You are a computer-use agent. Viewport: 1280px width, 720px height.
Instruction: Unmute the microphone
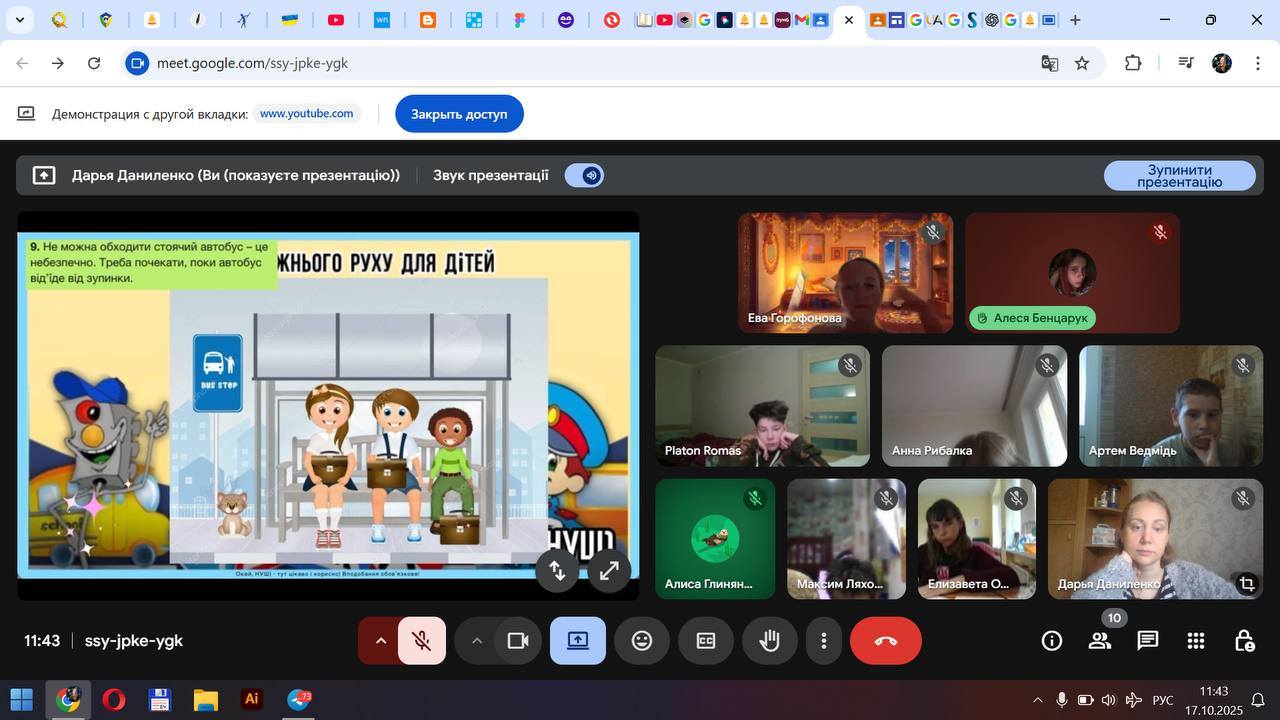point(422,641)
